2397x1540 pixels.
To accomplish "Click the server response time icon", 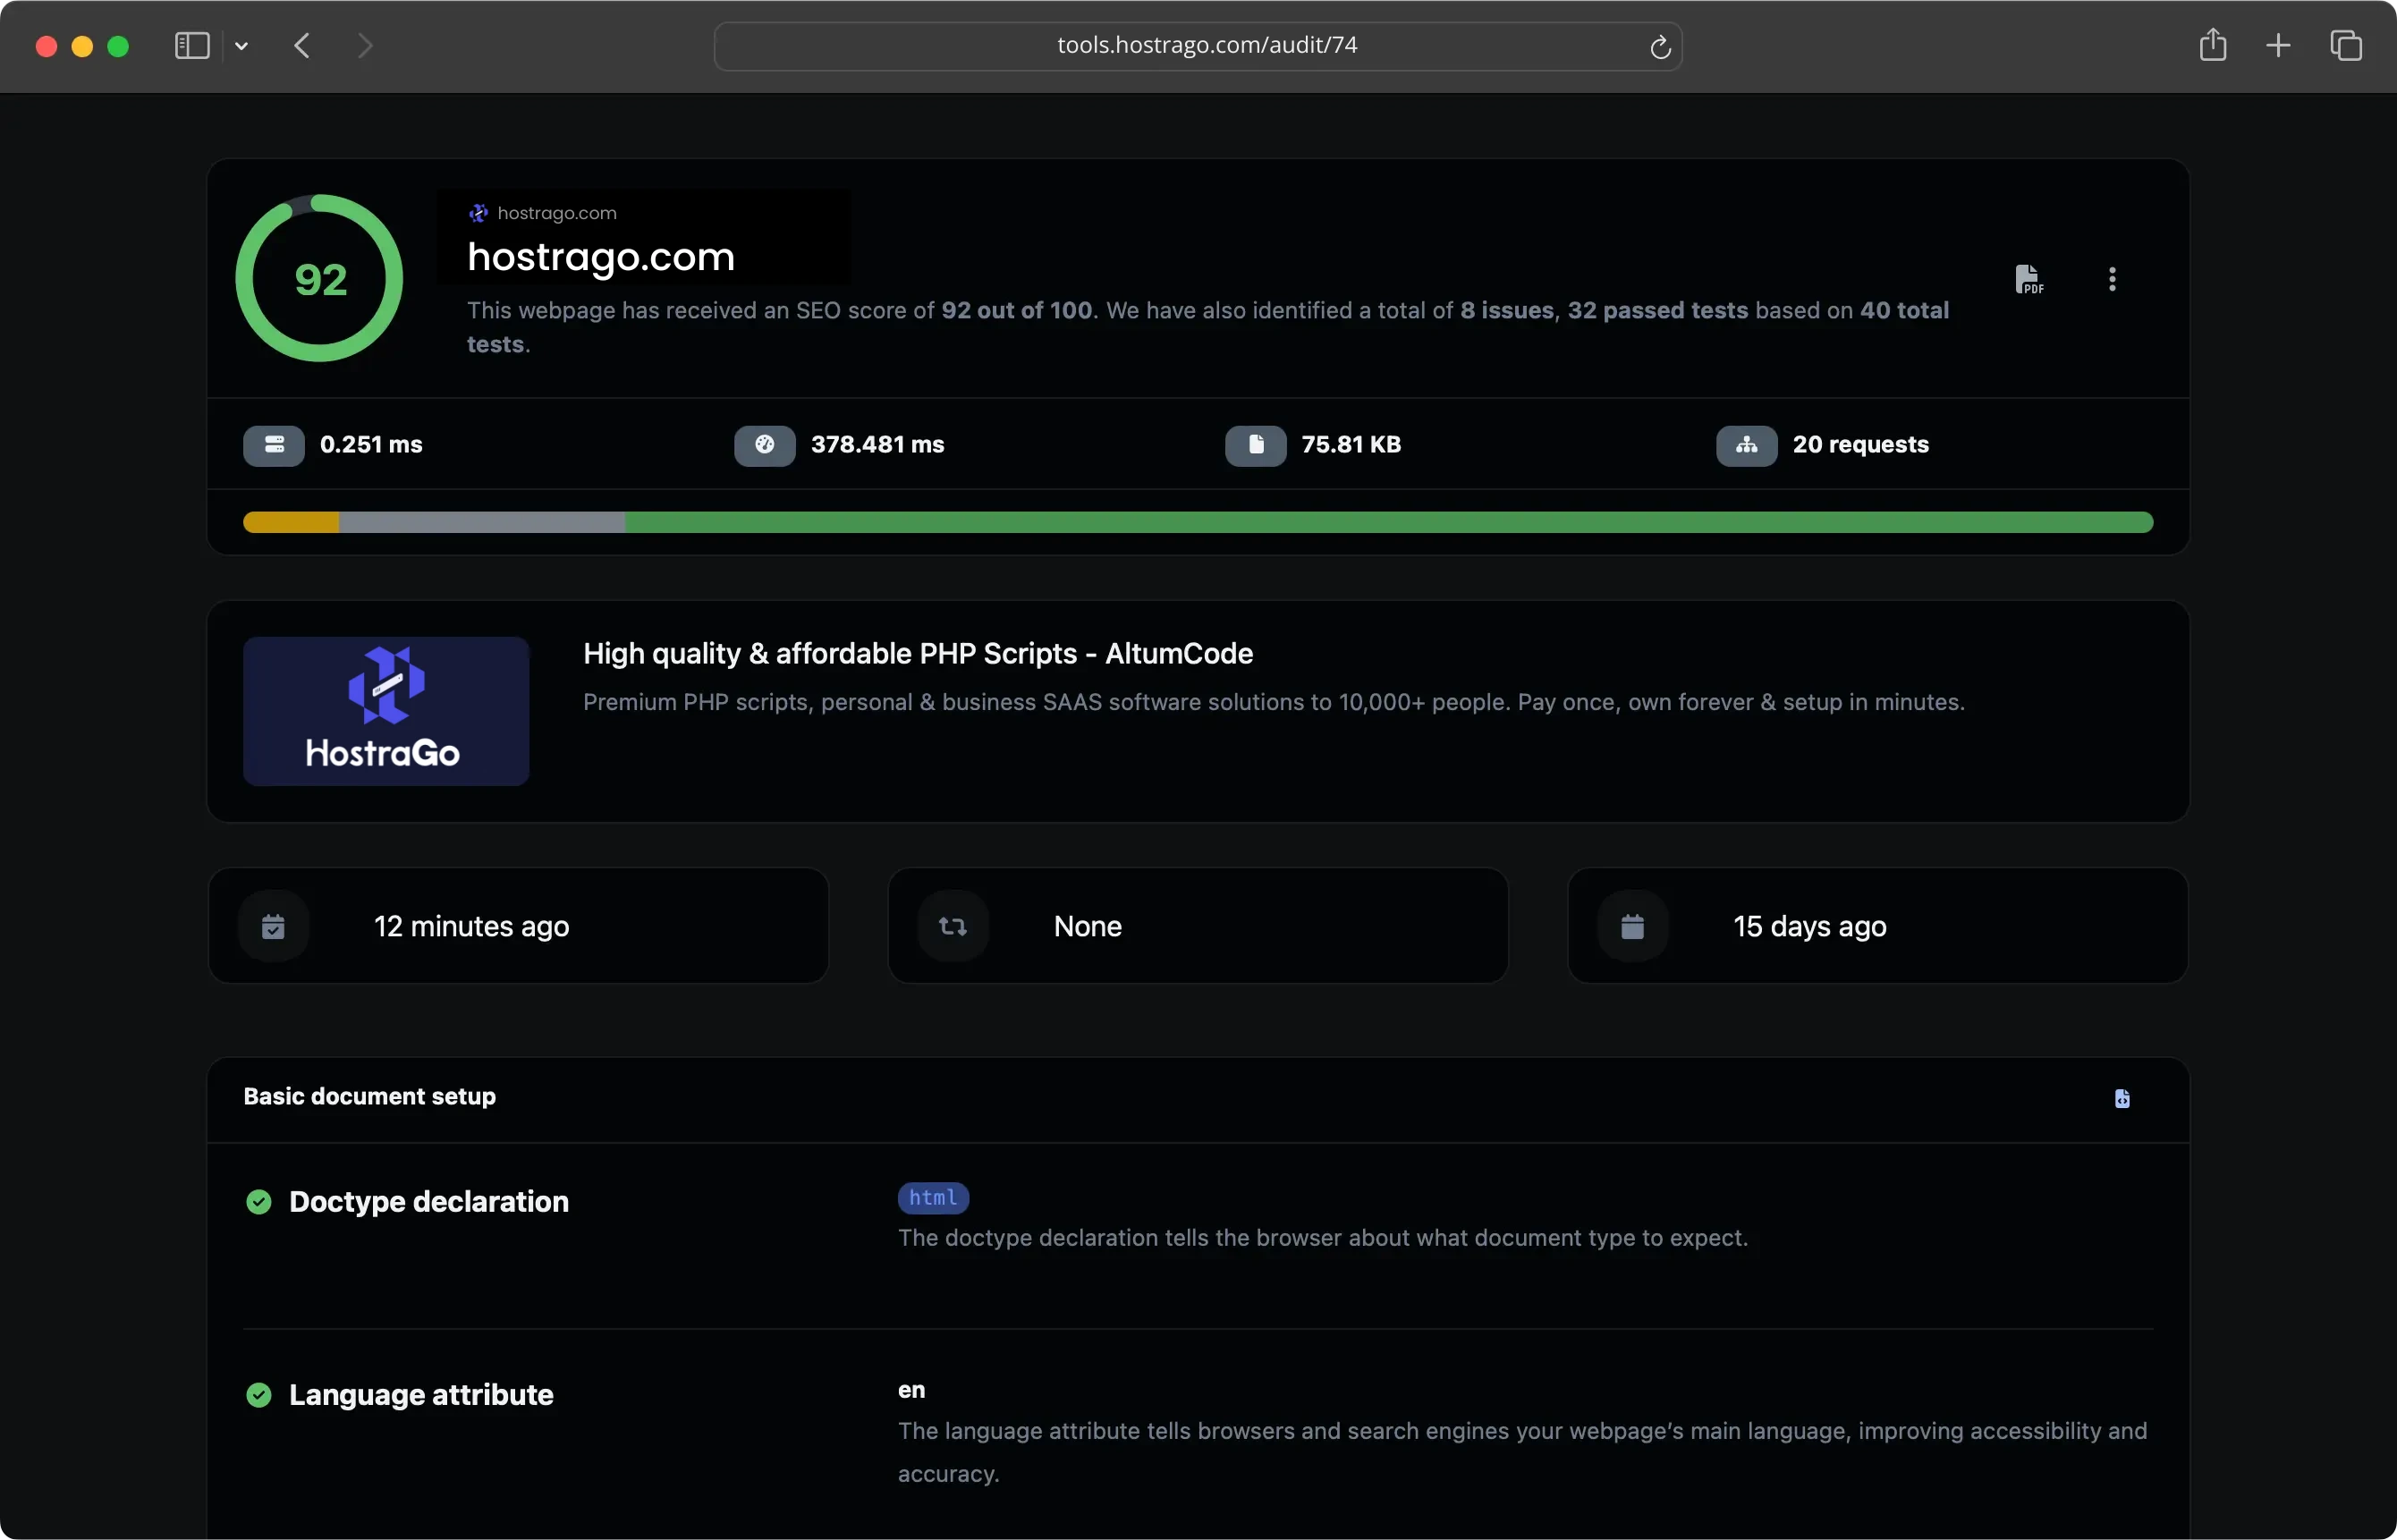I will click(274, 445).
